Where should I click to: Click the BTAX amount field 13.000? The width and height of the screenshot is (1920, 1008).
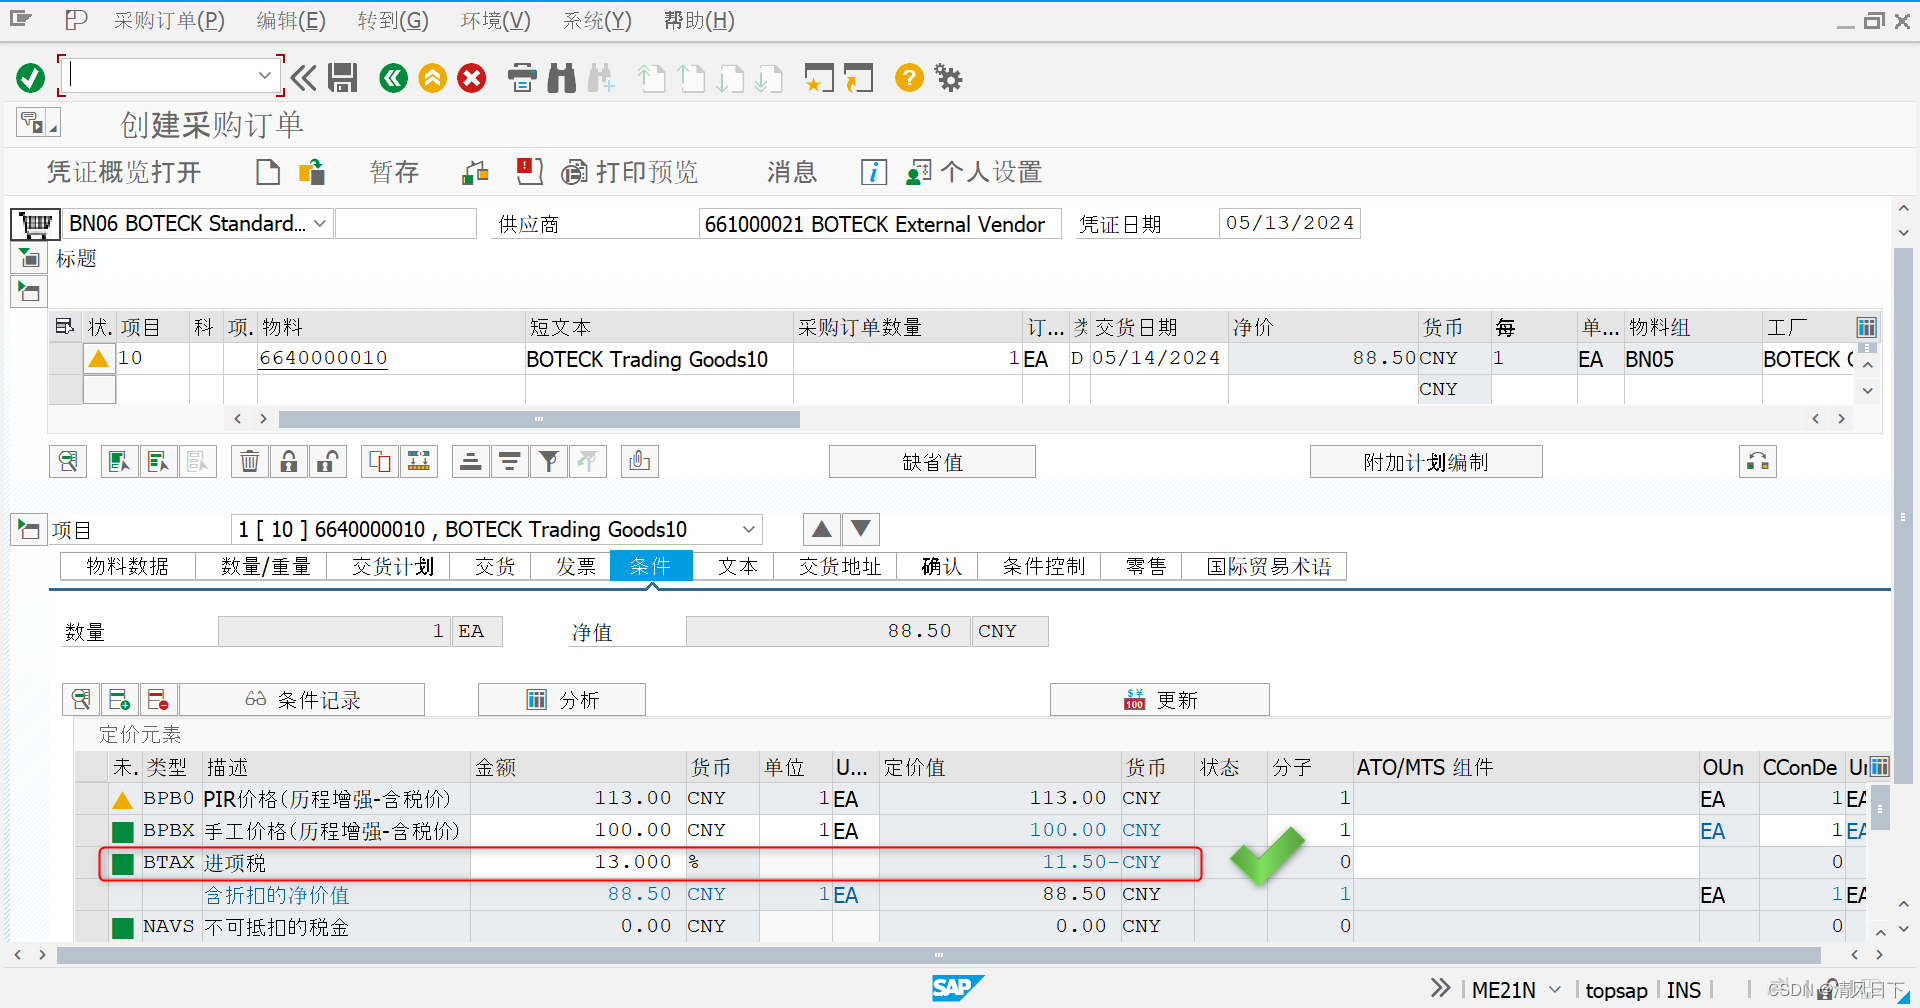coord(578,862)
